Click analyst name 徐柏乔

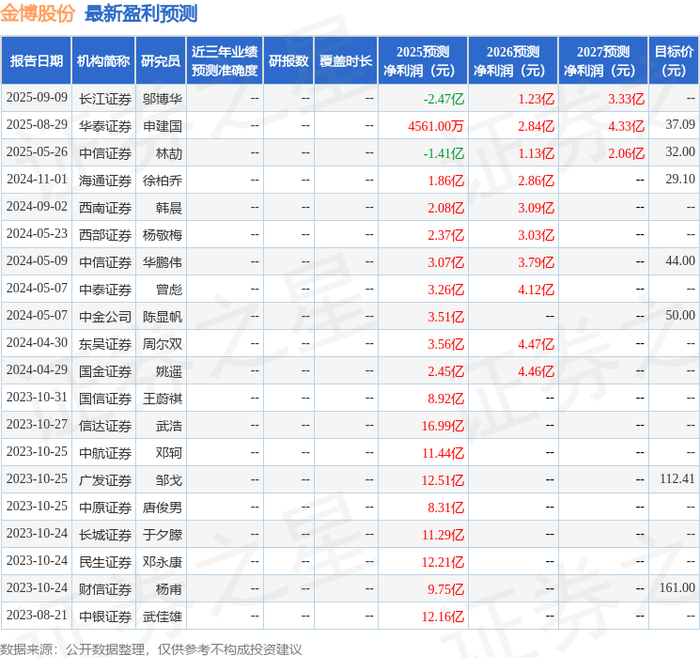pos(162,180)
